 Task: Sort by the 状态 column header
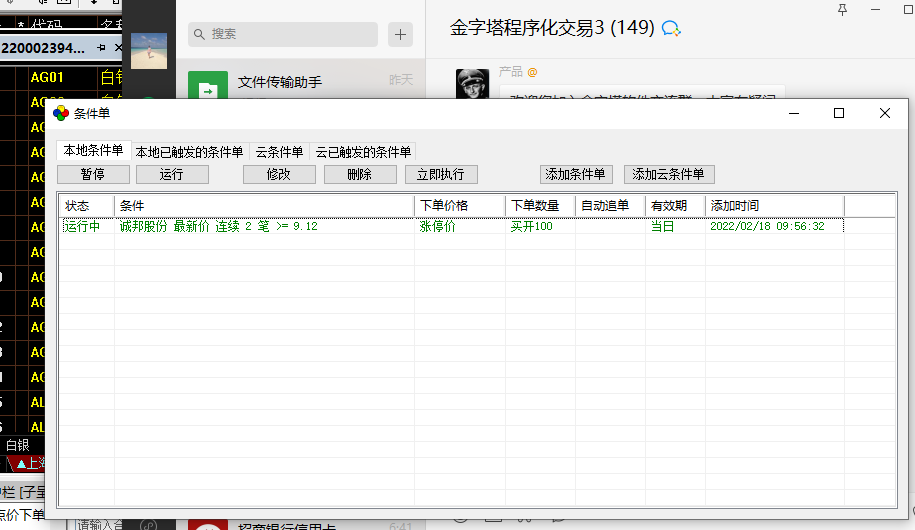[x=86, y=206]
